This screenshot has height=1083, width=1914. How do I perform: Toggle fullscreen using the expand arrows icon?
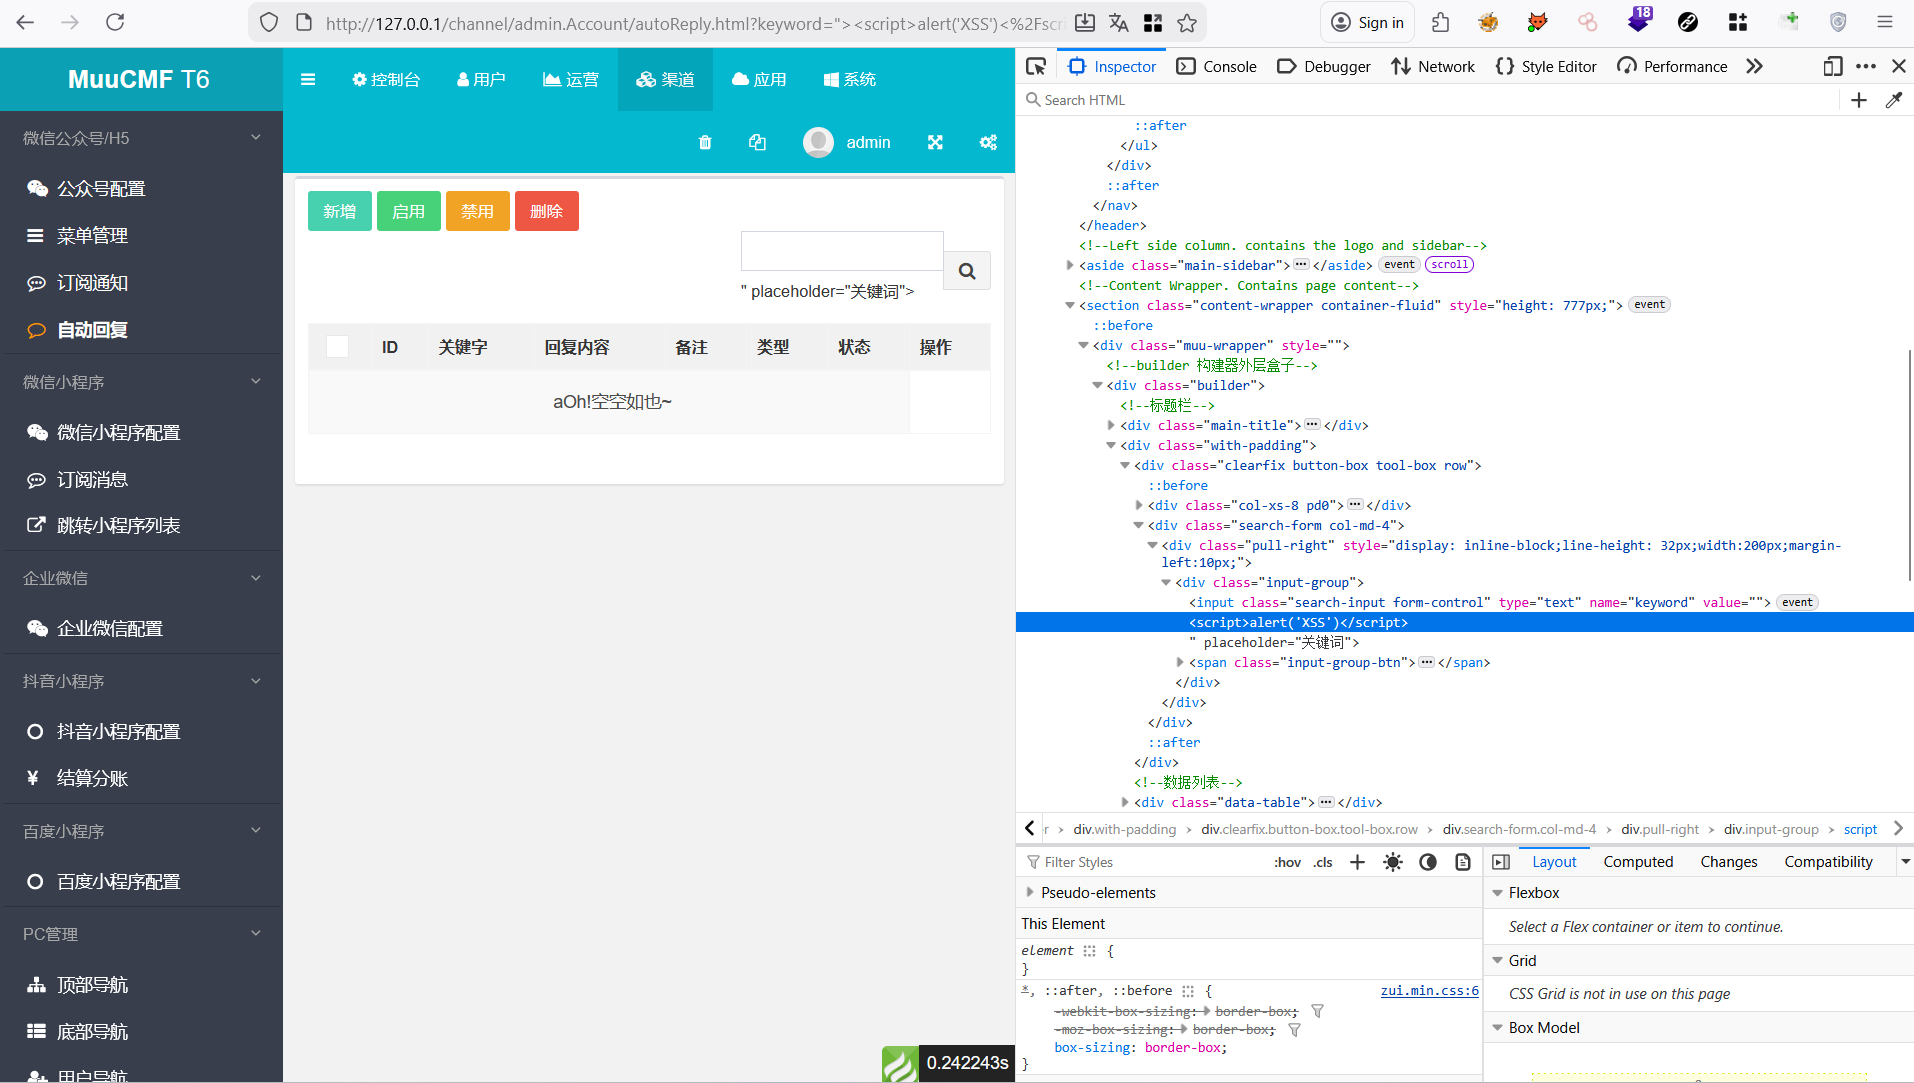(x=935, y=142)
